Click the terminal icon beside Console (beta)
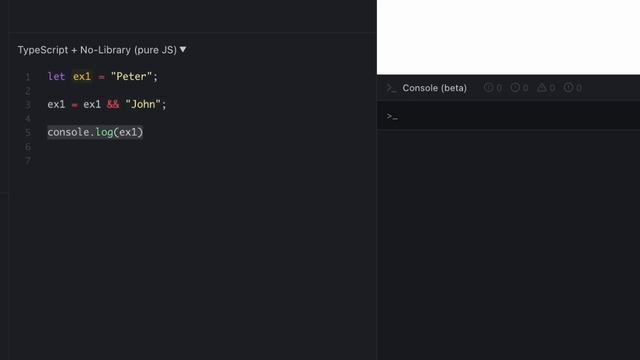This screenshot has height=360, width=640. point(391,88)
